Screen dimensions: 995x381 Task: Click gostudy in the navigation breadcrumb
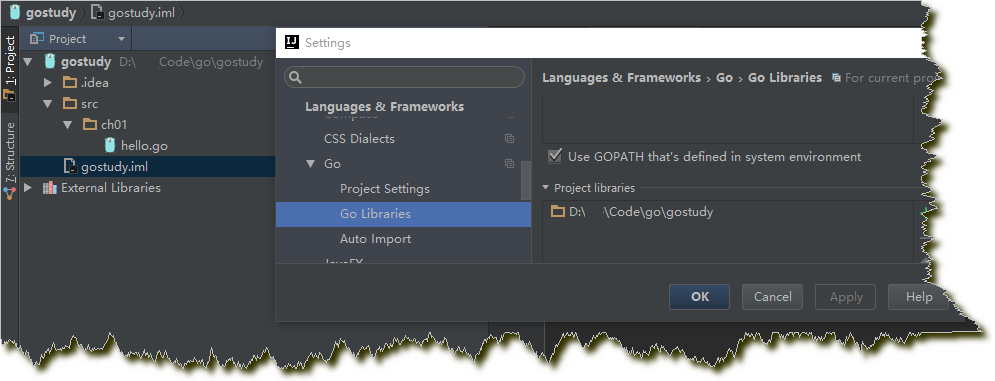[x=51, y=13]
